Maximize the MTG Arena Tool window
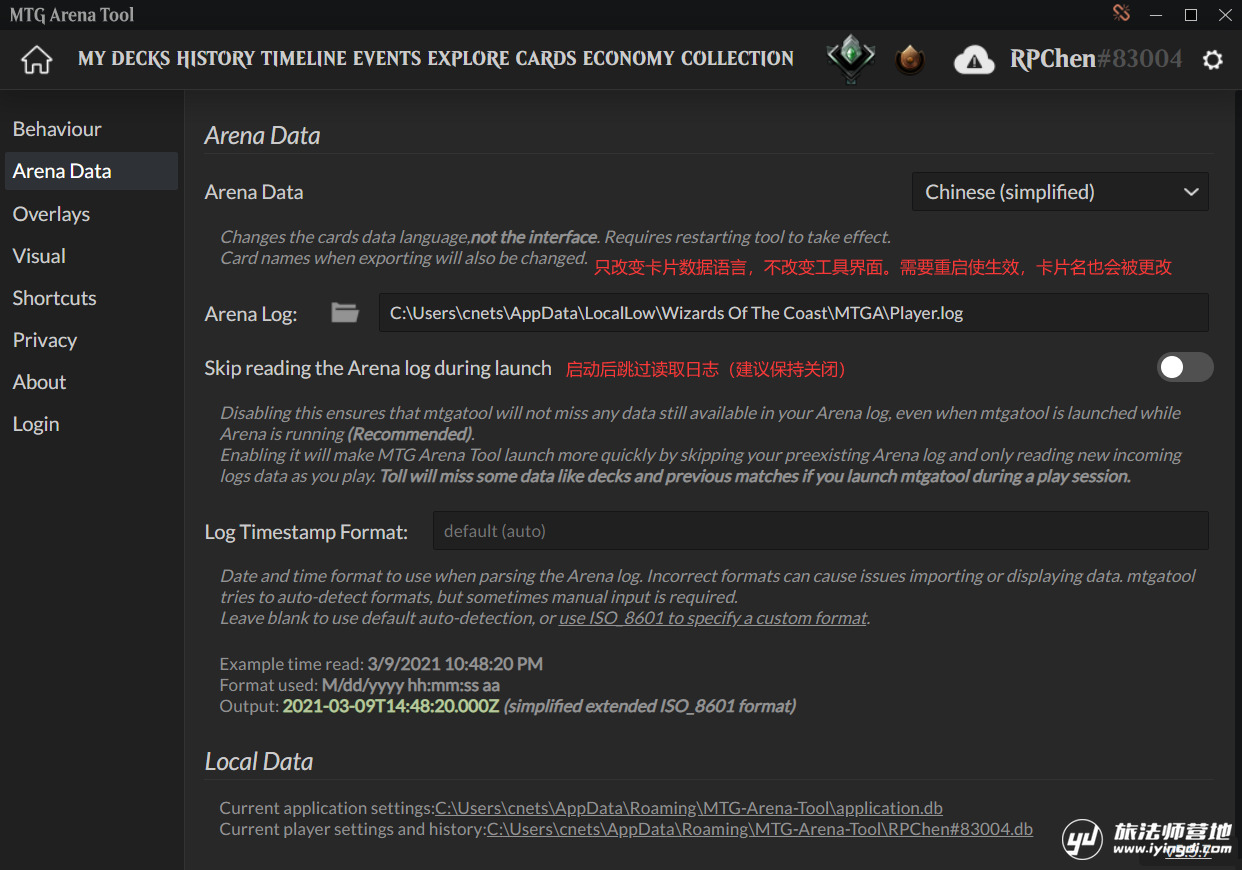Viewport: 1242px width, 870px height. (x=1191, y=15)
